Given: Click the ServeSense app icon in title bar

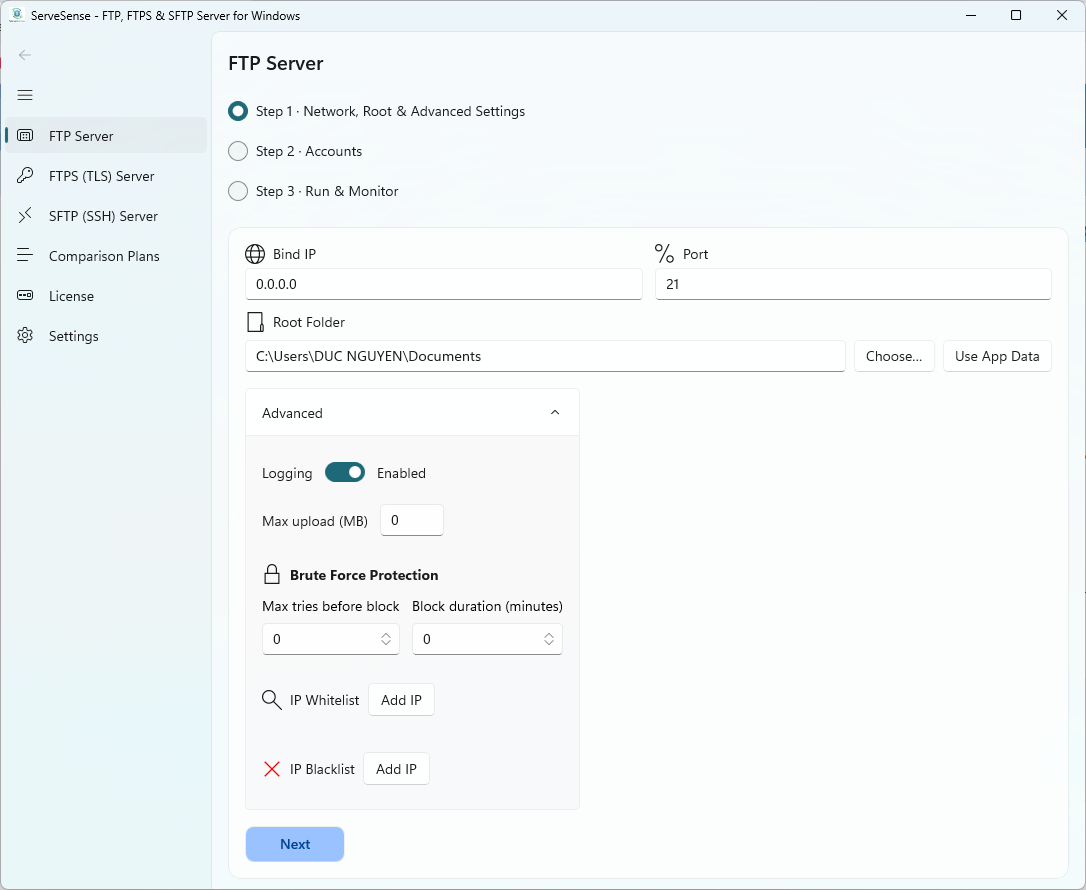Looking at the screenshot, I should pos(17,15).
